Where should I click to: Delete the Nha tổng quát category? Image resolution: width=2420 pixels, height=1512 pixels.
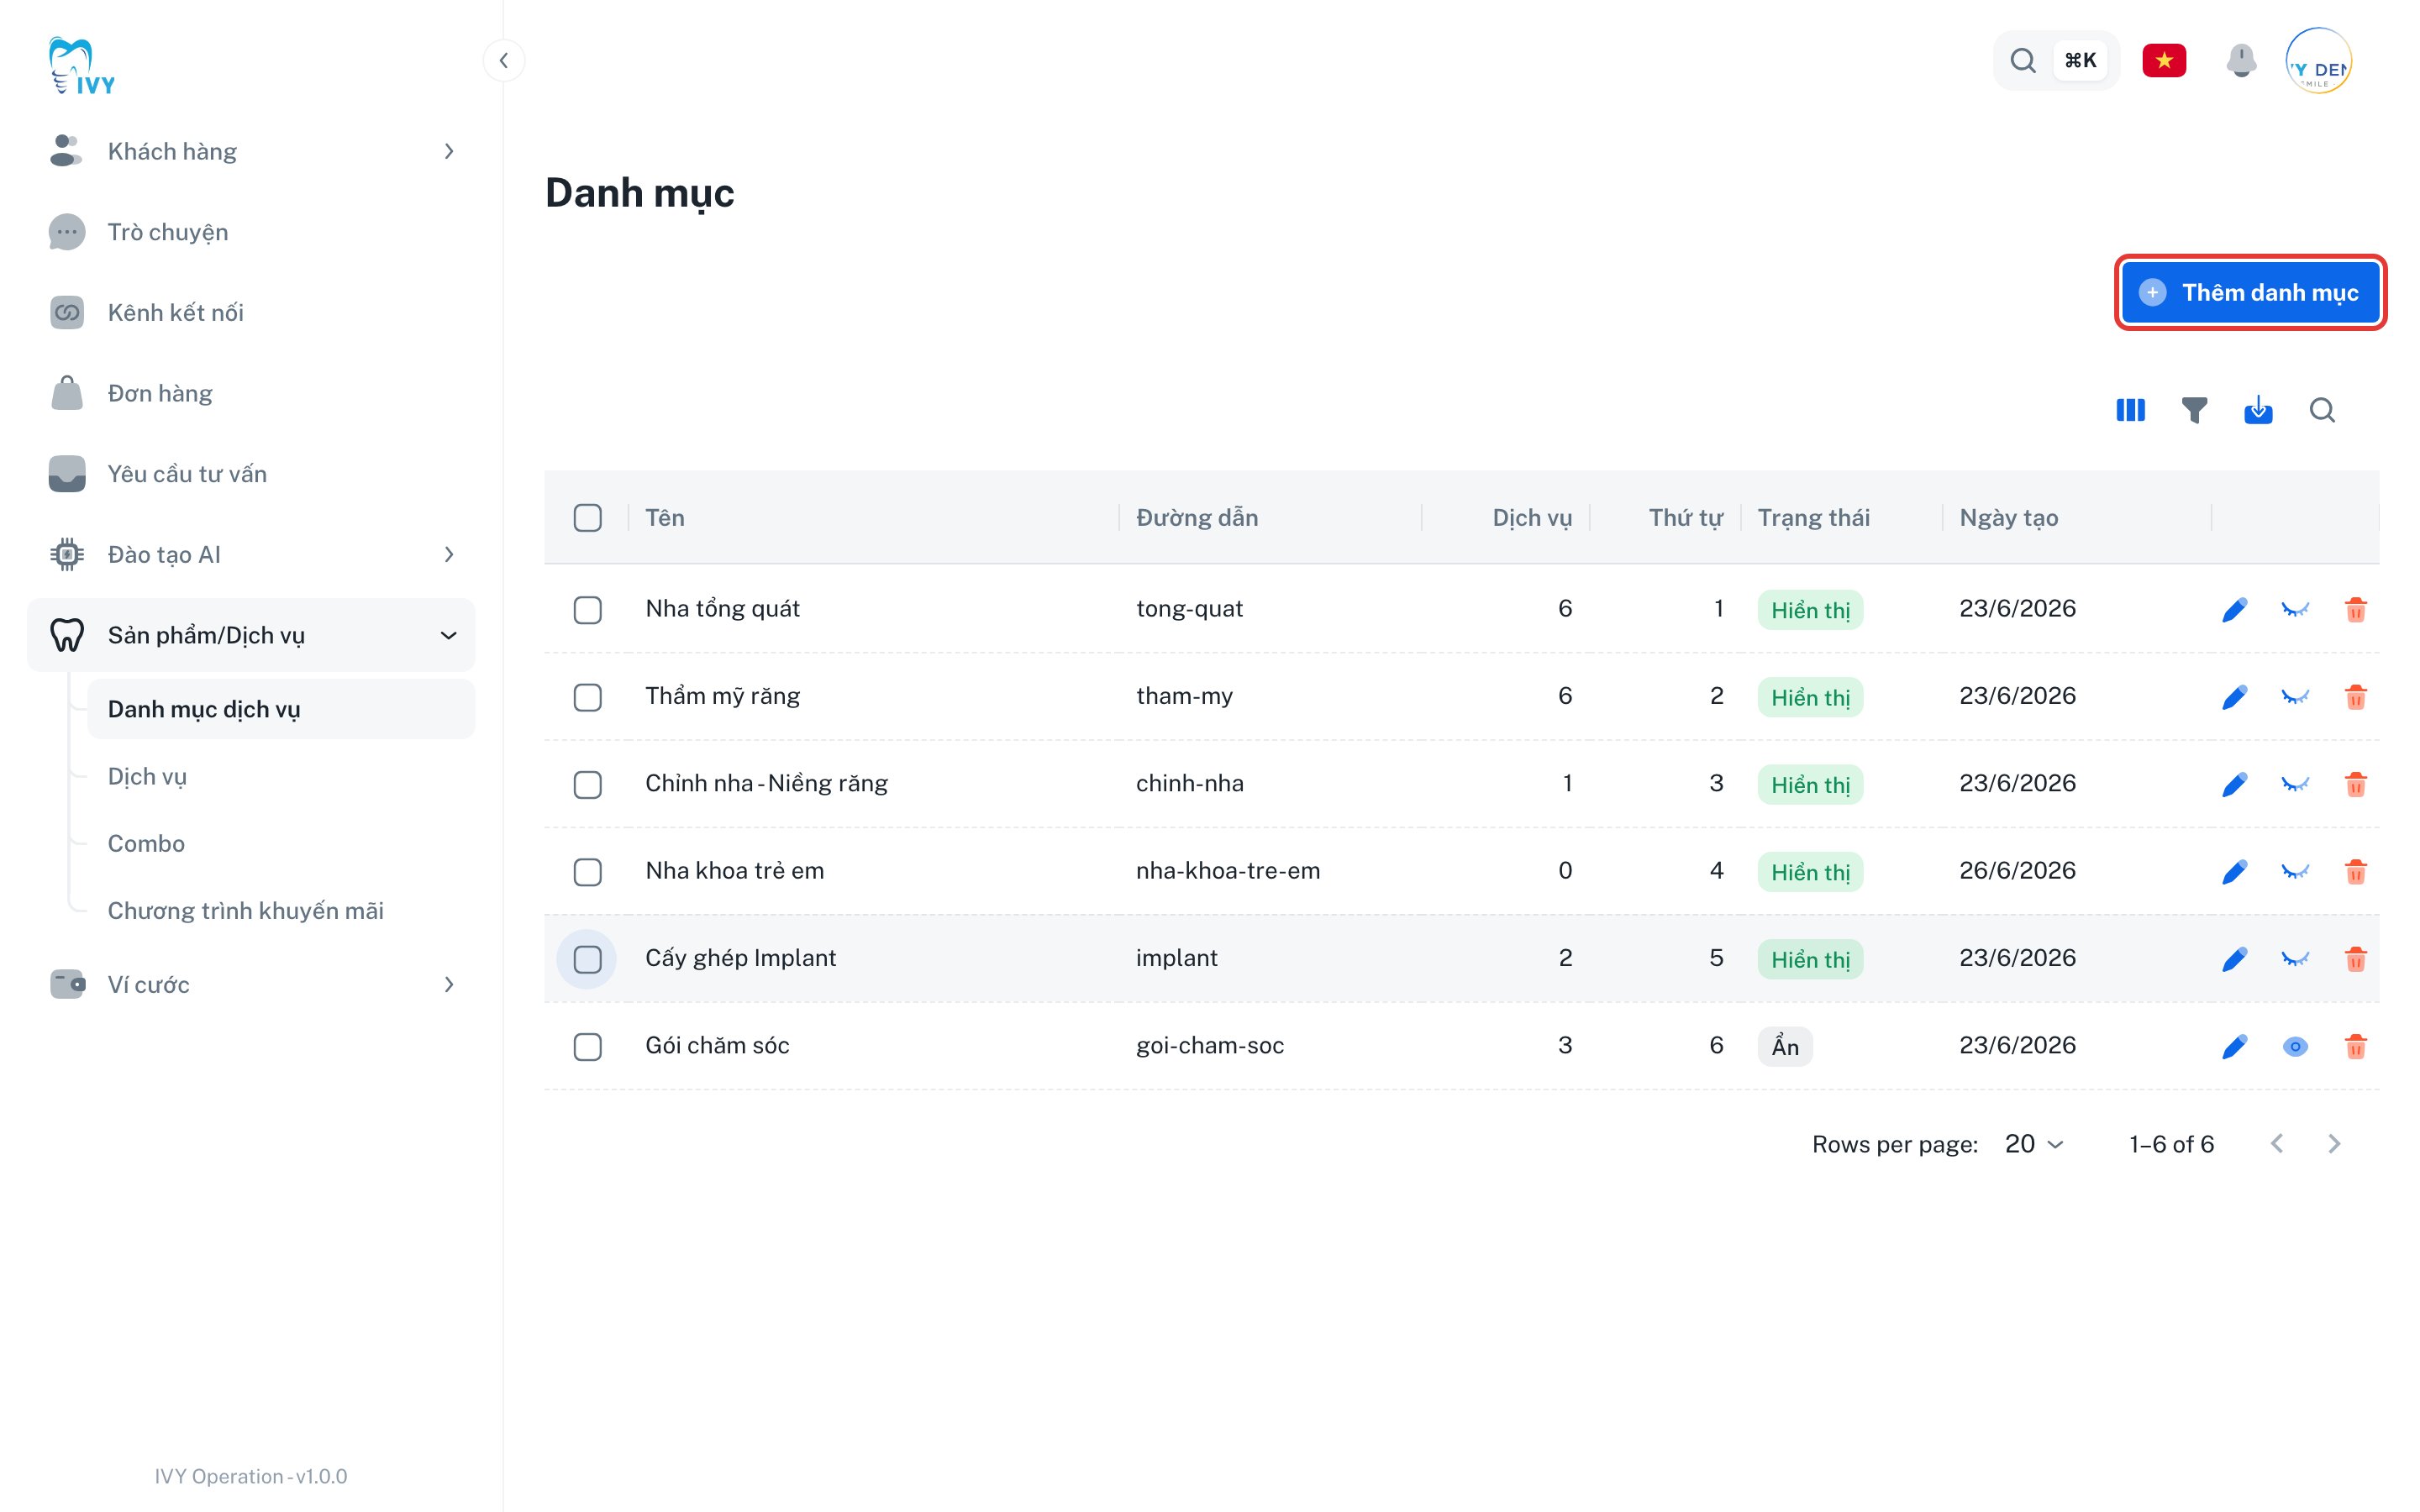point(2355,609)
